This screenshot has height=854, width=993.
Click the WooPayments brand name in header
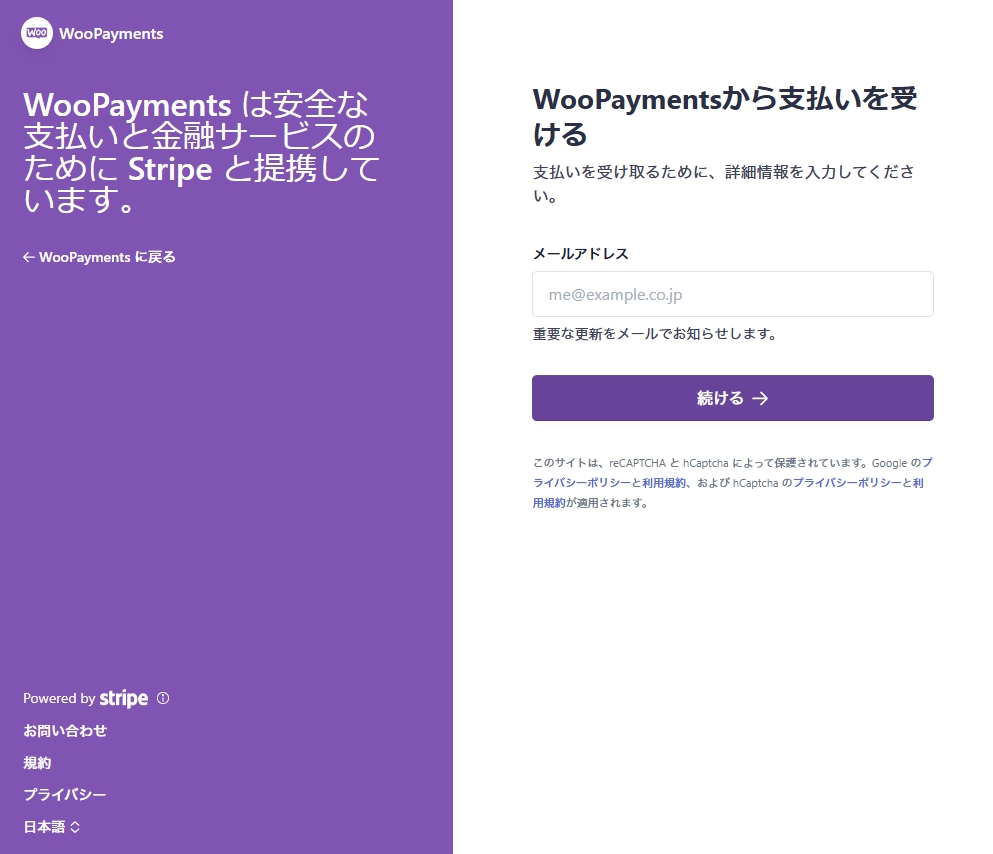111,34
